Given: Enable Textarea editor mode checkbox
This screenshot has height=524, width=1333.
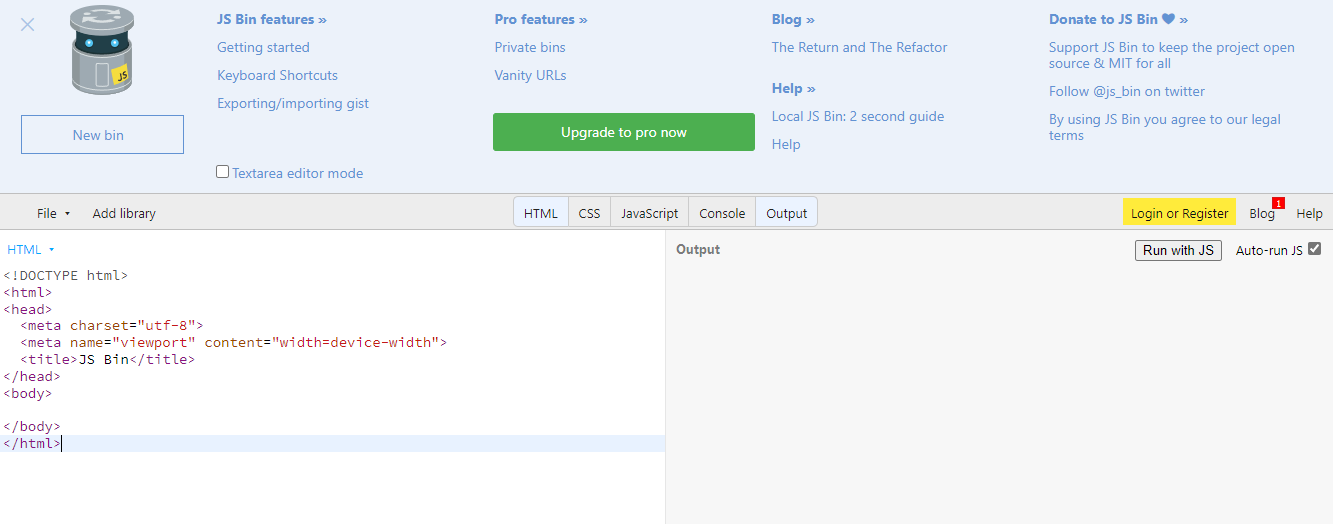Looking at the screenshot, I should click(223, 172).
